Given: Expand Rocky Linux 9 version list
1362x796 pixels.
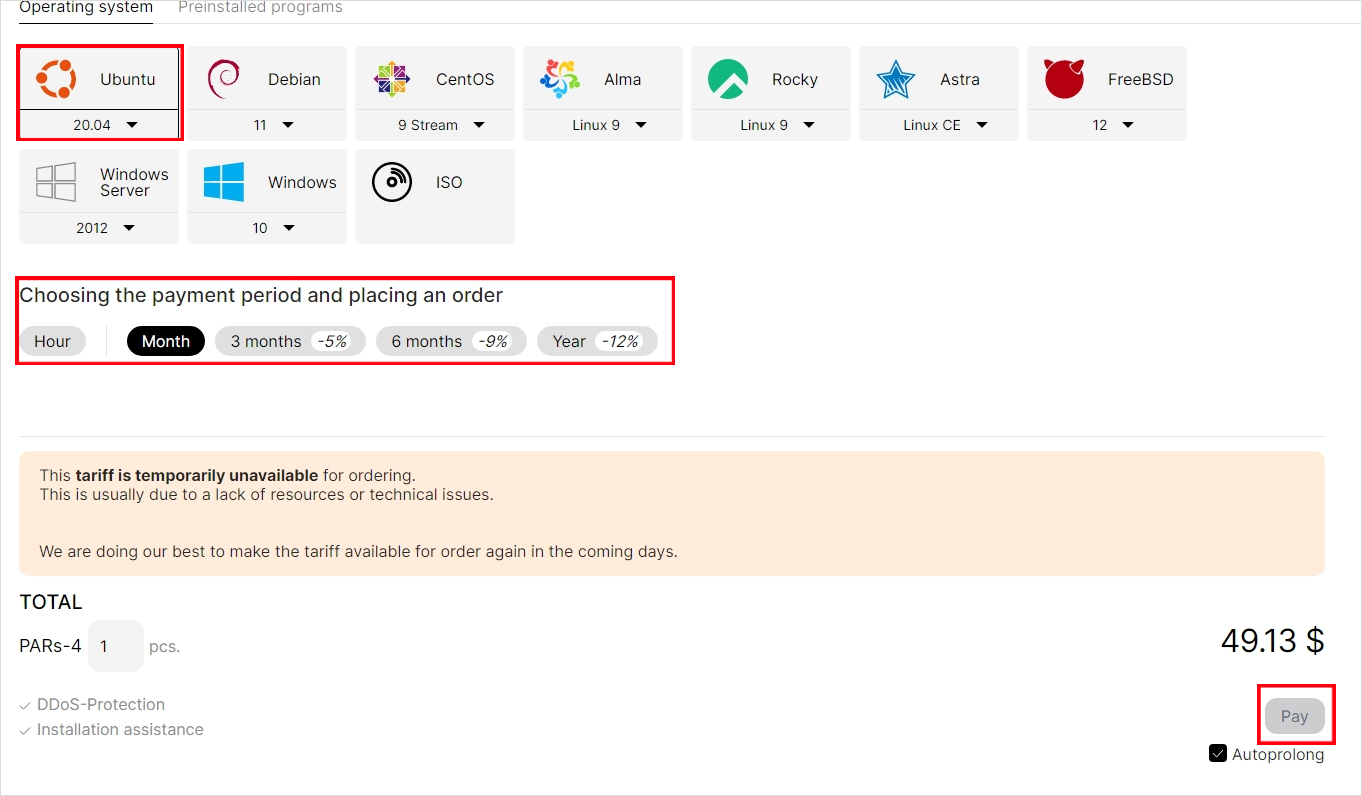Looking at the screenshot, I should (771, 125).
